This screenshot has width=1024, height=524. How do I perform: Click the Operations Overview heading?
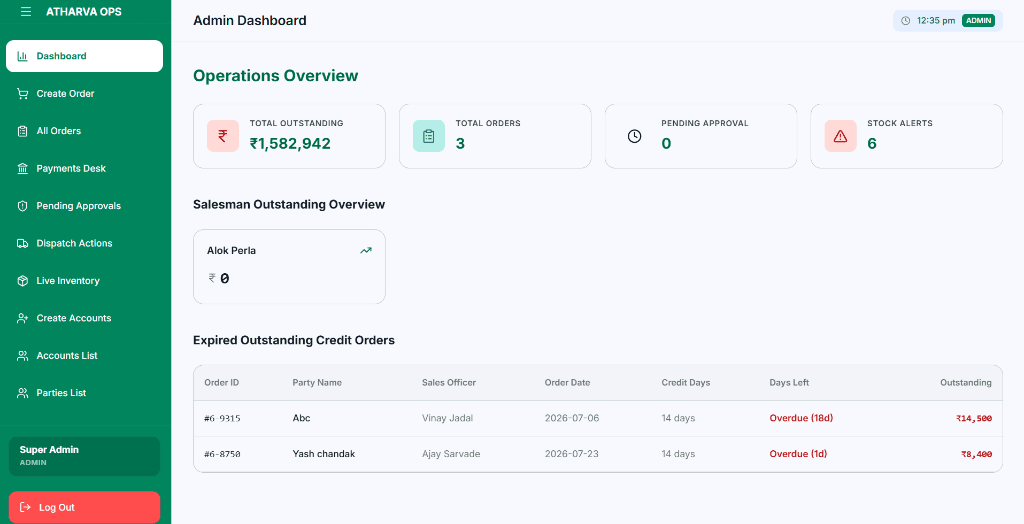click(276, 75)
